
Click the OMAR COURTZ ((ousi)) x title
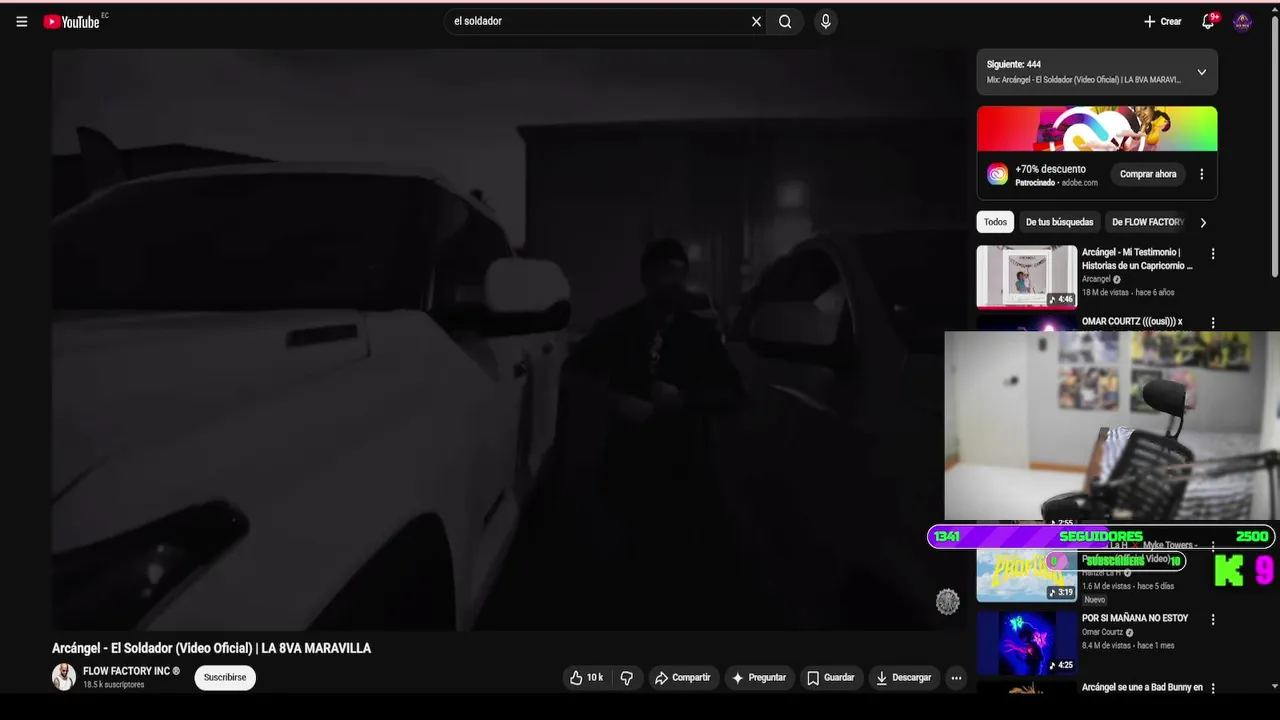tap(1132, 322)
